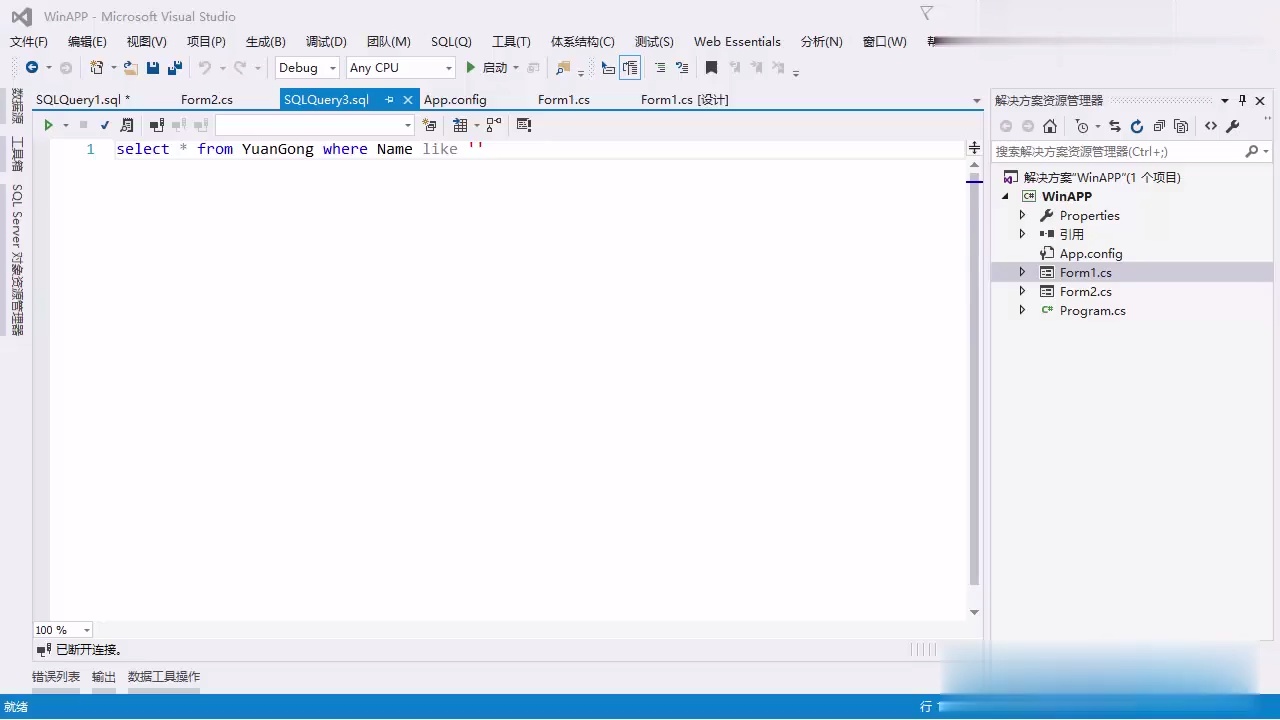Open the Debug configuration dropdown
This screenshot has width=1280, height=720.
[x=305, y=67]
